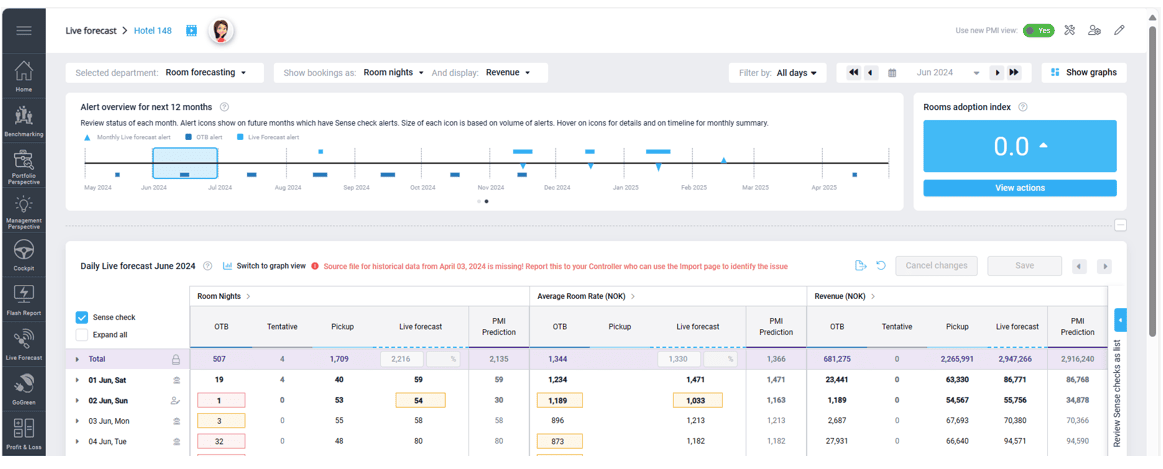Uncheck the Sense check checkbox

point(82,318)
